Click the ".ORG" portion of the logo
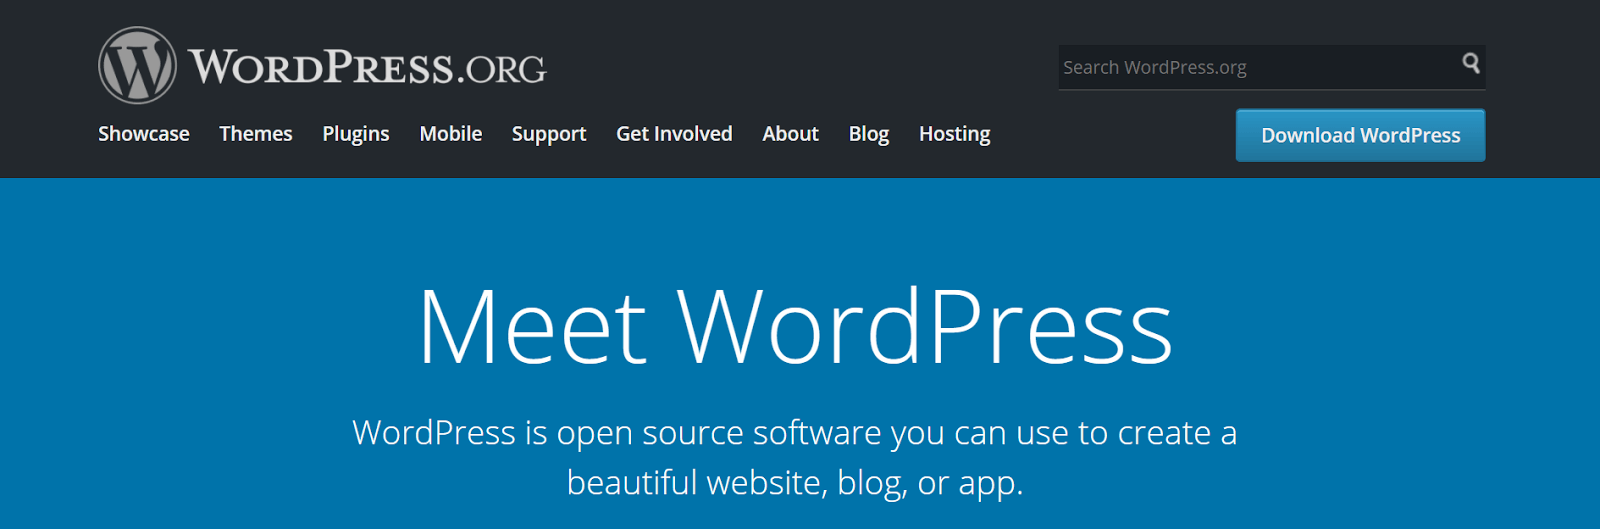This screenshot has width=1600, height=529. pos(502,69)
